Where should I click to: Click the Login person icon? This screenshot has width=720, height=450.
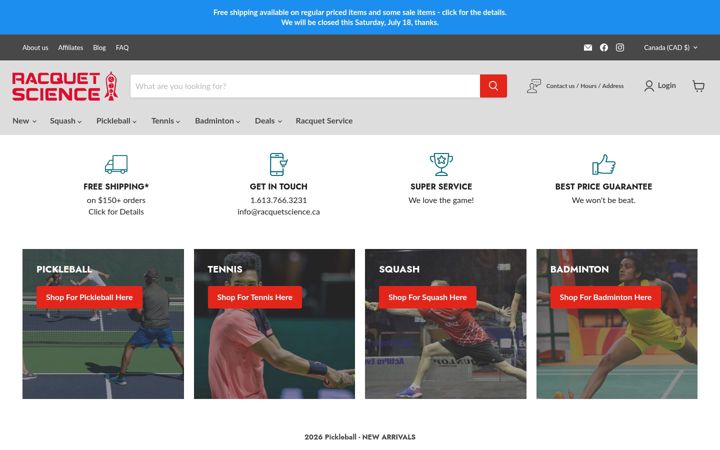coord(649,86)
